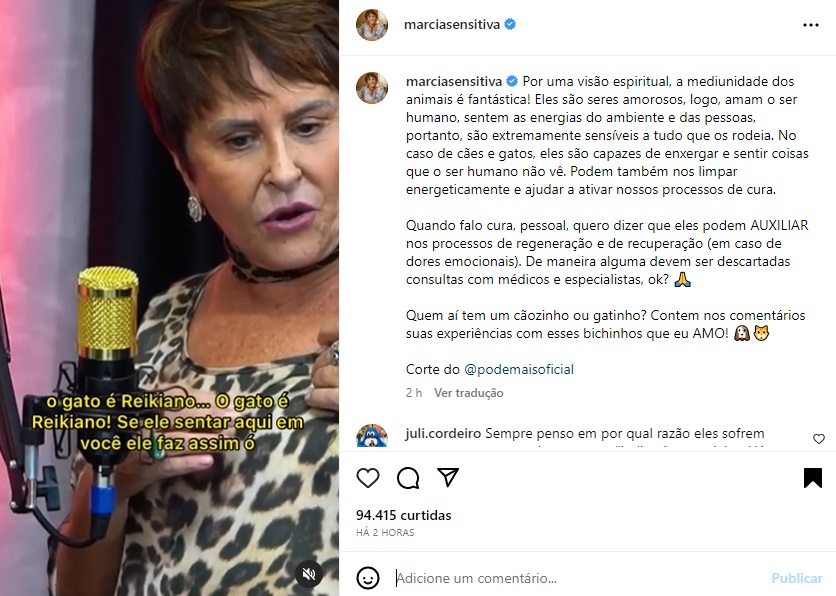The height and width of the screenshot is (596, 836).
Task: Click Publicar to post comment
Action: click(x=797, y=578)
